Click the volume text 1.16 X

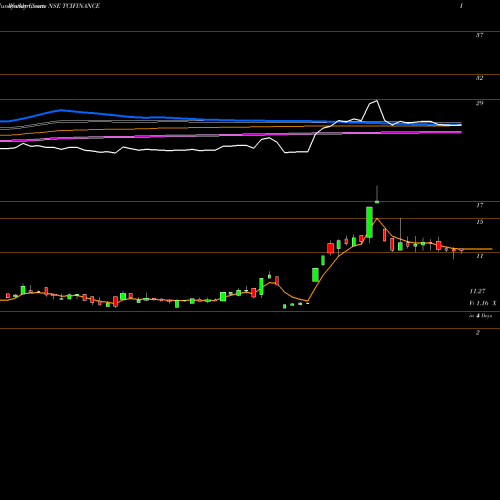pos(483,303)
